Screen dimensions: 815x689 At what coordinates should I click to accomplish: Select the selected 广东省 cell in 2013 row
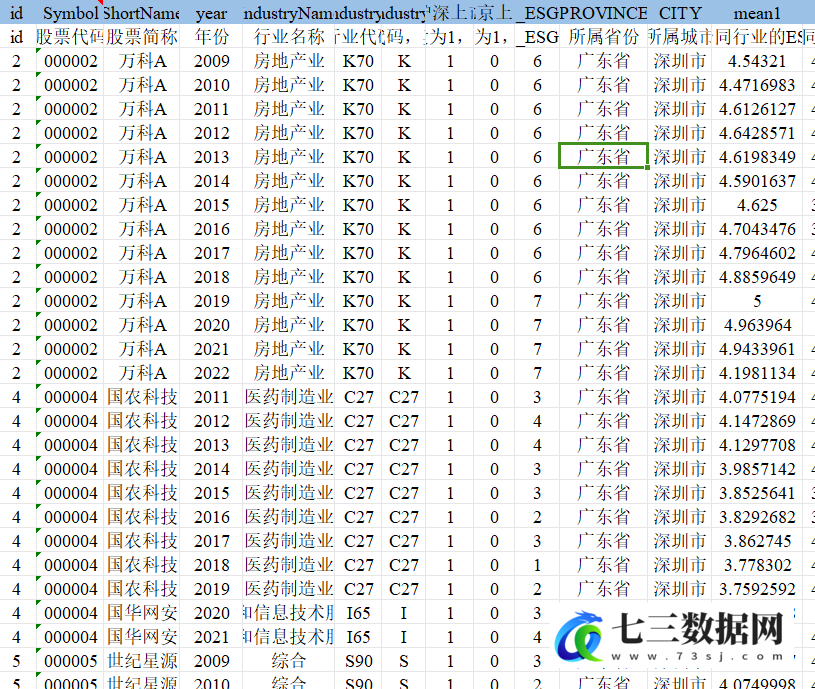603,156
